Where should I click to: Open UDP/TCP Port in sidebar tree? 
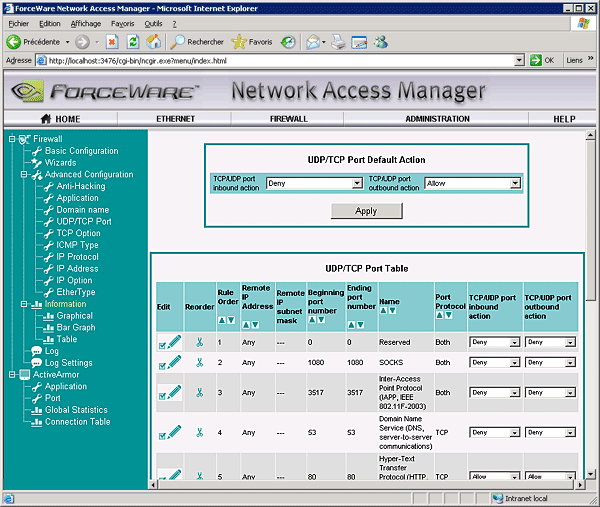tap(84, 222)
